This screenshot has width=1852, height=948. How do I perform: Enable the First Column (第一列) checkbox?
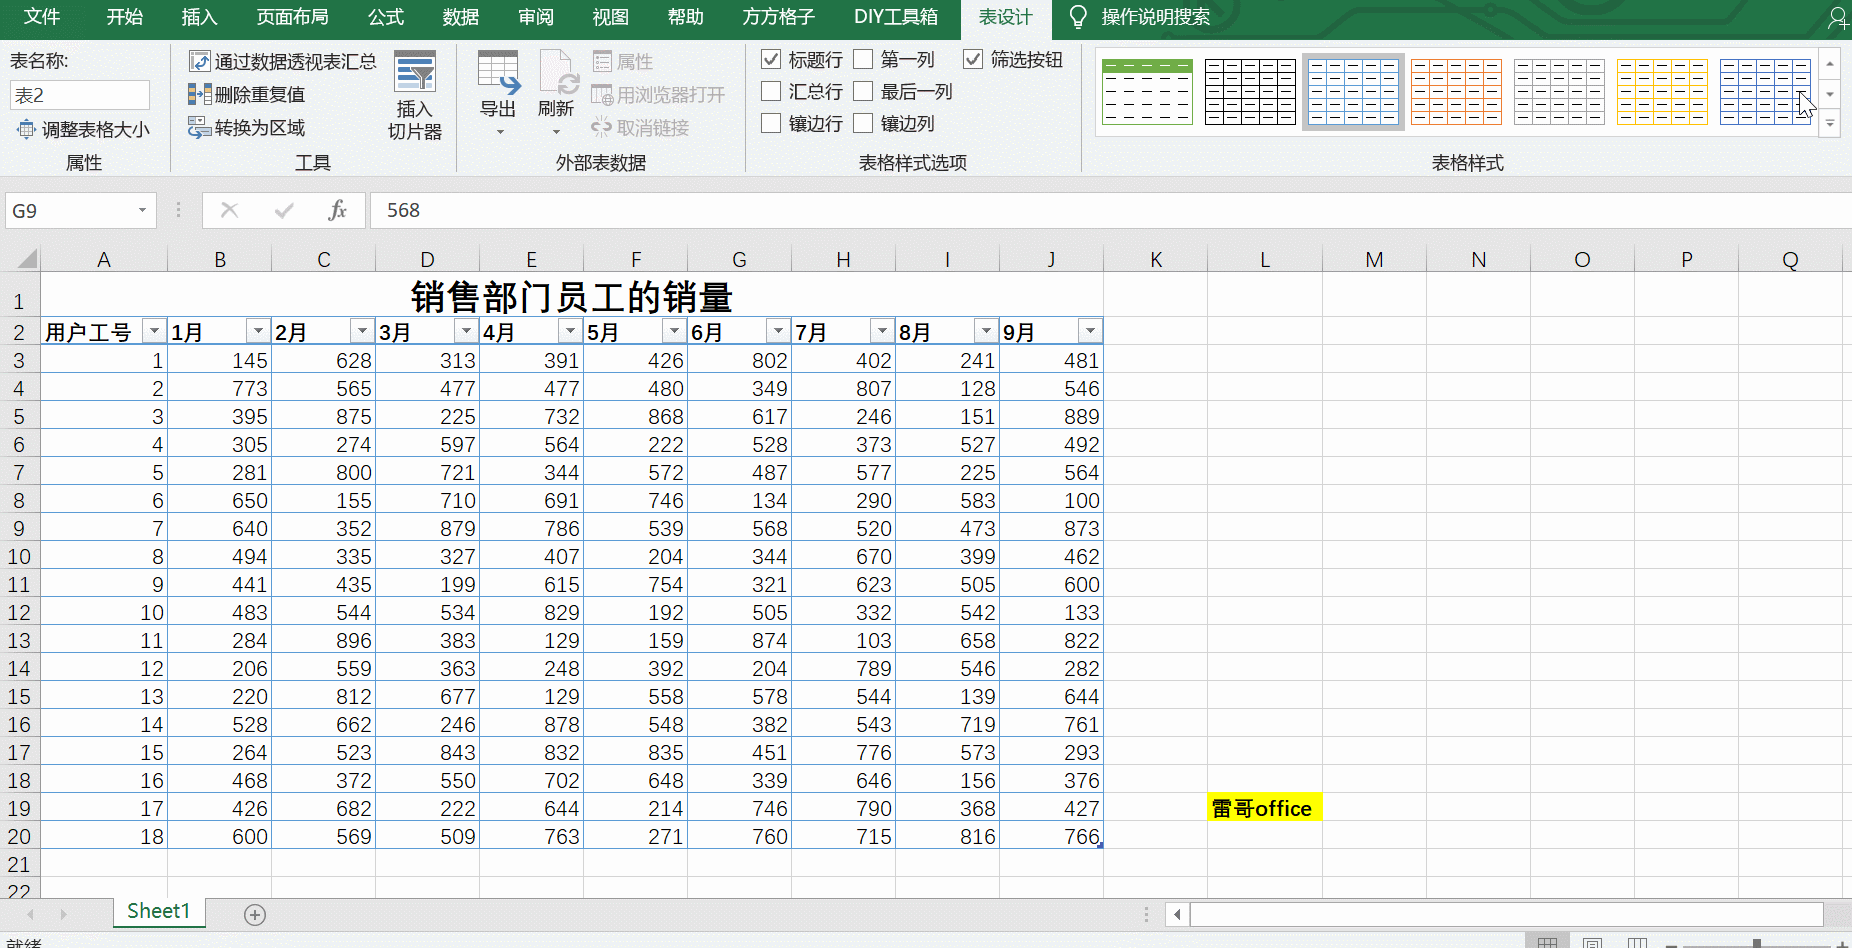(x=863, y=59)
